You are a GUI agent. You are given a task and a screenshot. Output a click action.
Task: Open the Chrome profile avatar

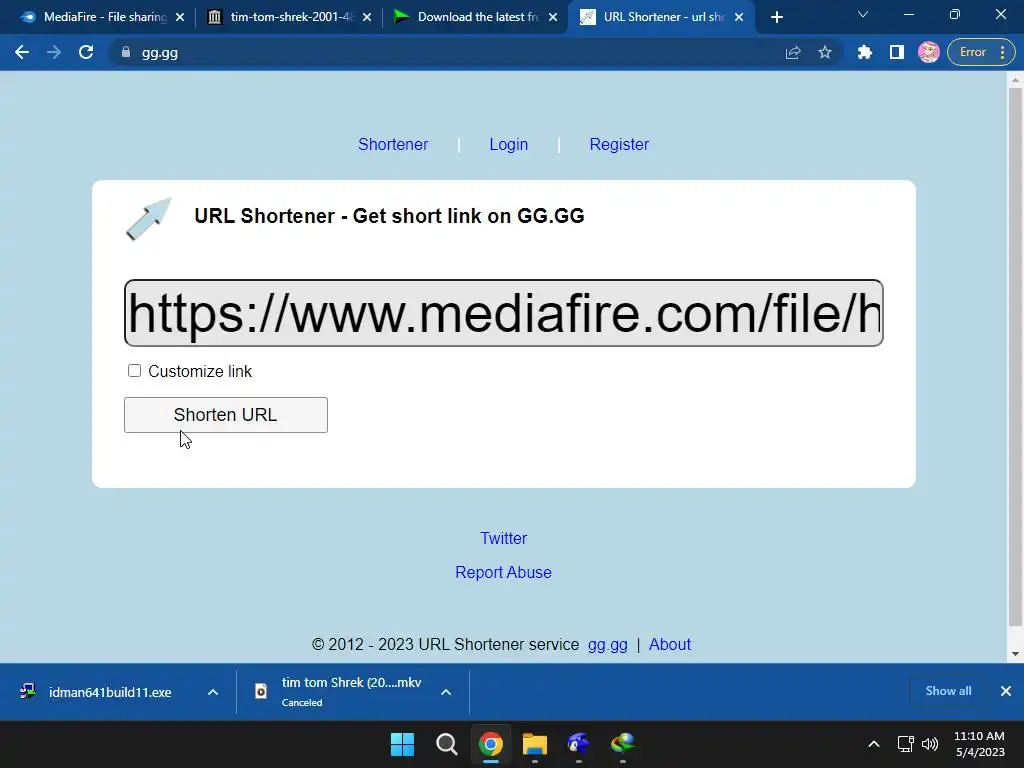click(x=929, y=52)
